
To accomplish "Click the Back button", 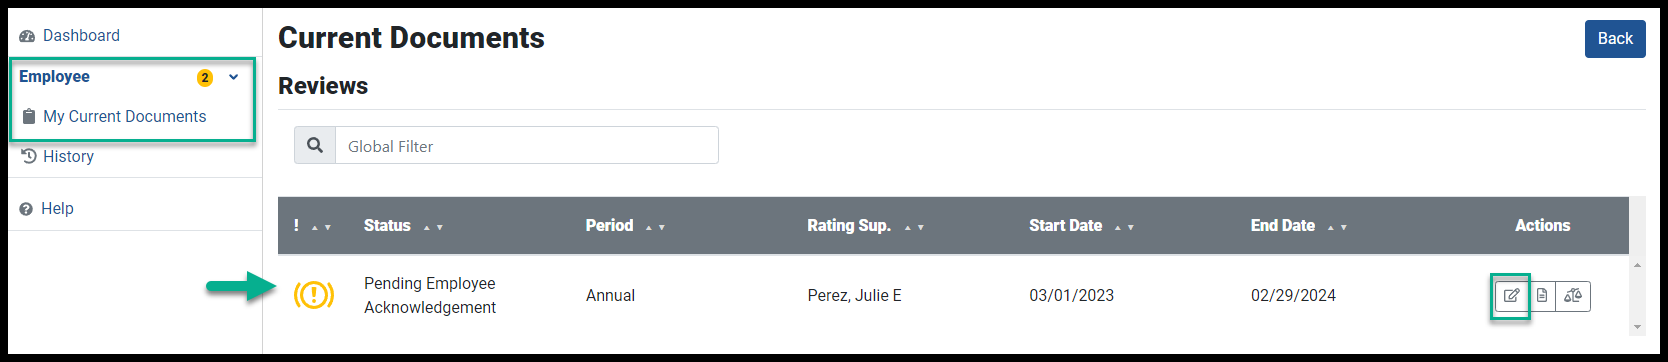I will pos(1615,39).
